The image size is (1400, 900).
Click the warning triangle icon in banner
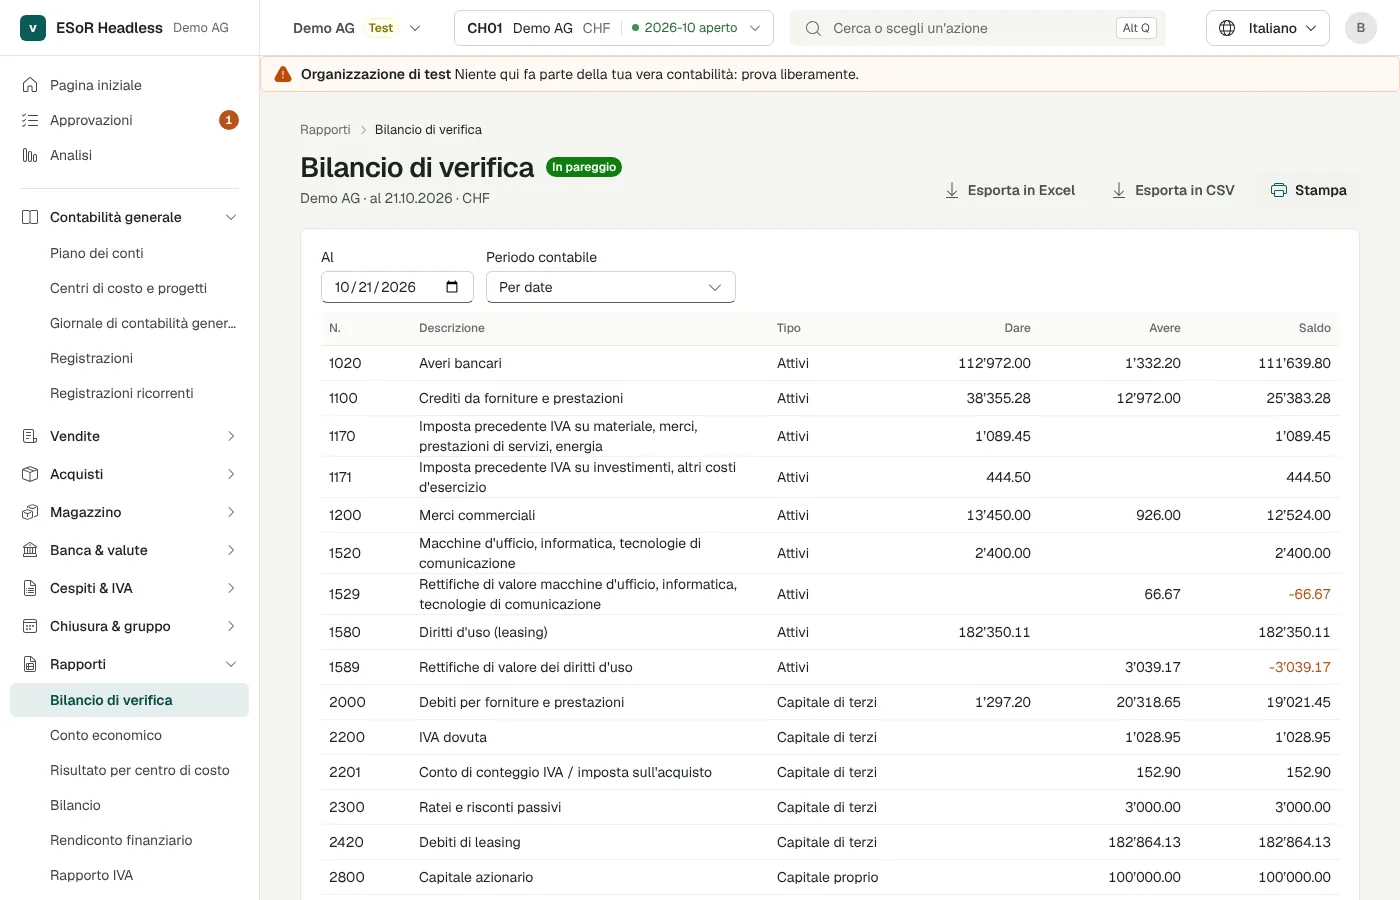(283, 74)
